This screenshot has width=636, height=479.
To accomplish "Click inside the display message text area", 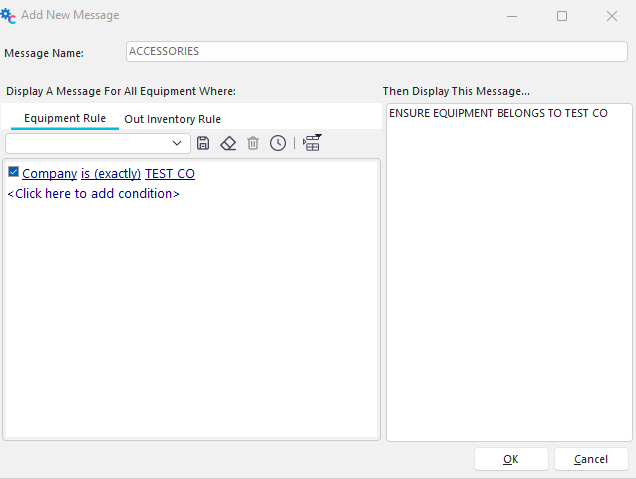I will coord(508,270).
